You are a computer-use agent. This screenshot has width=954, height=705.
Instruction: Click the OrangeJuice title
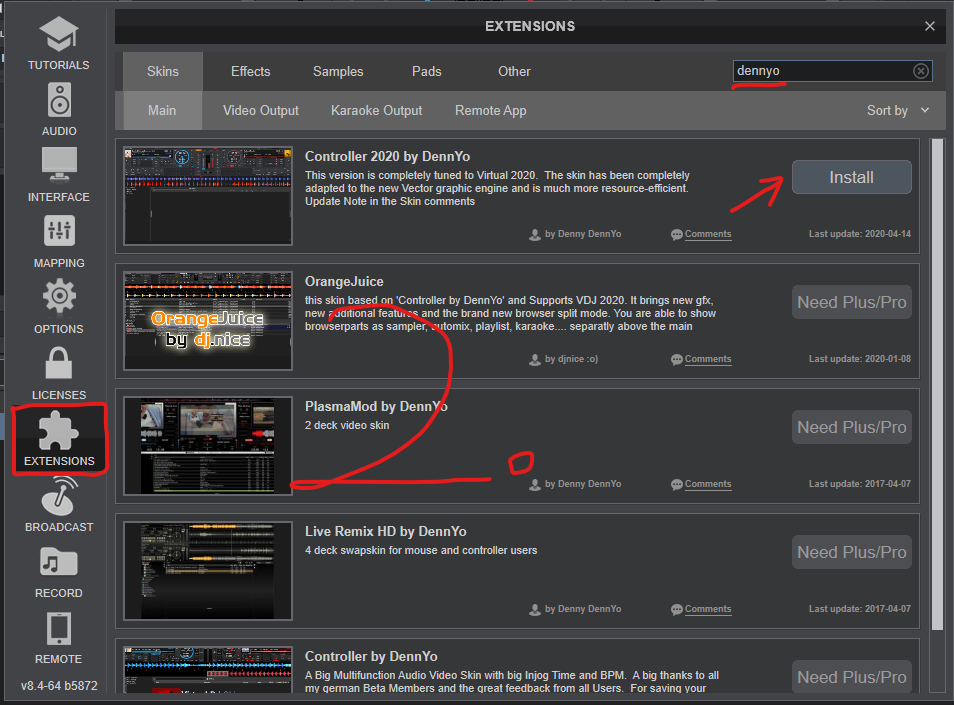pyautogui.click(x=344, y=282)
